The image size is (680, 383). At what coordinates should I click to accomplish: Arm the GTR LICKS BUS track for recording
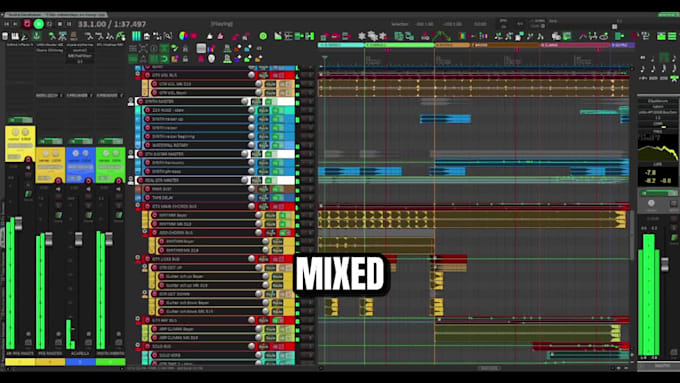147,259
